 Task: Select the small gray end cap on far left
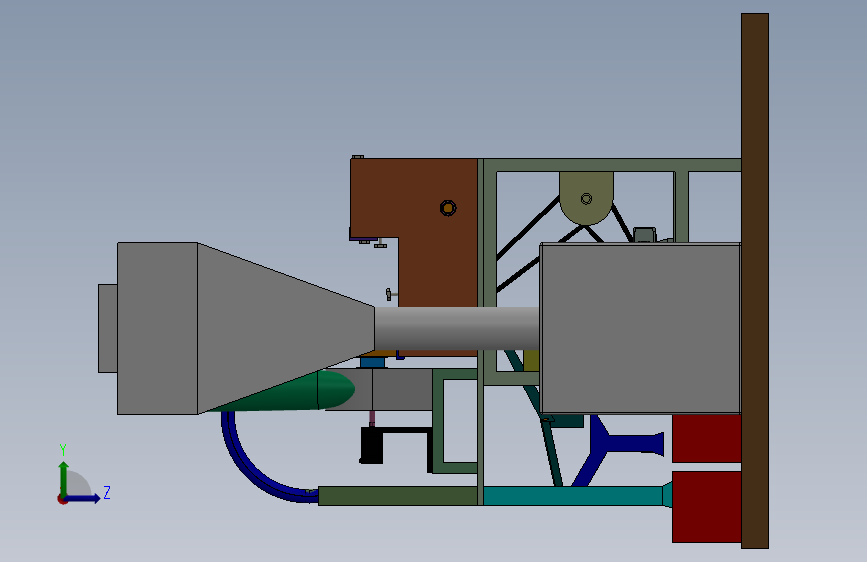(108, 328)
